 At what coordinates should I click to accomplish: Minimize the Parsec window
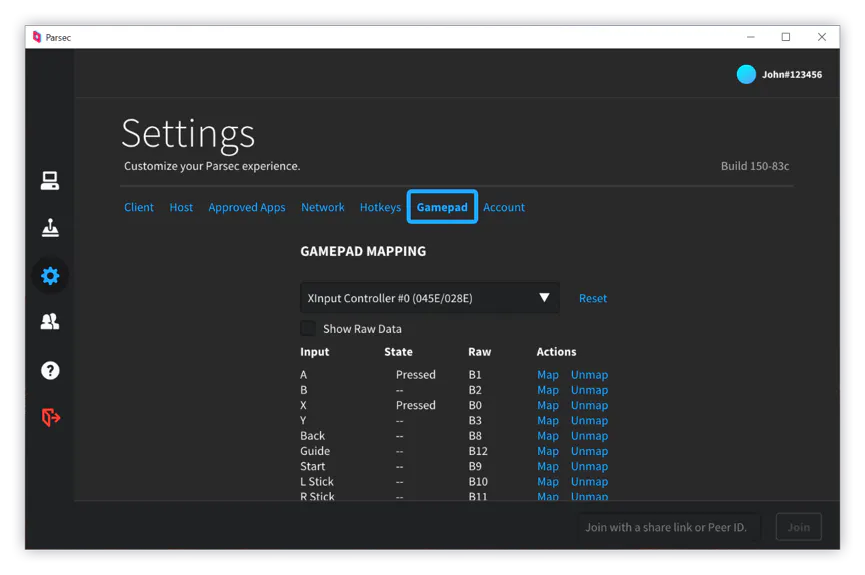[750, 37]
